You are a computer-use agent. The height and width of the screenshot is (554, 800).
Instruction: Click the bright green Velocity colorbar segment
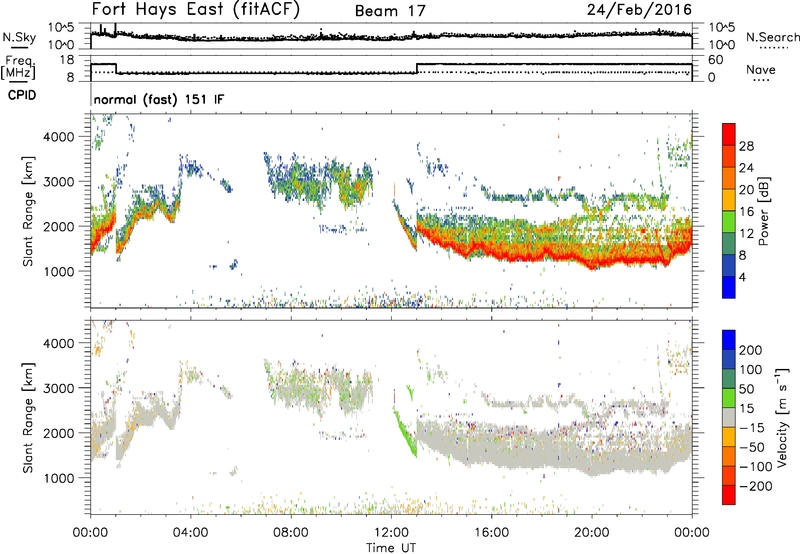(x=729, y=398)
